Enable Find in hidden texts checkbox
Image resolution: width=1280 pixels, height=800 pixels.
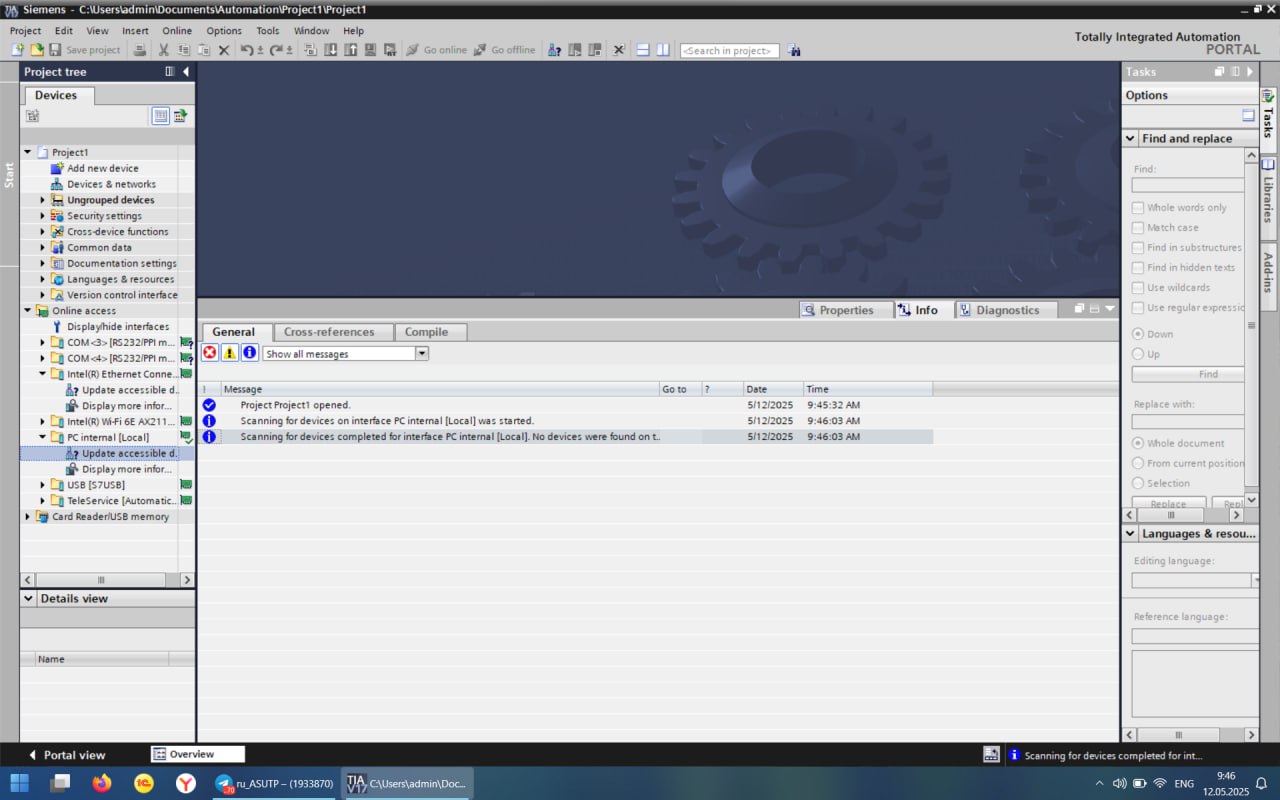click(1138, 268)
